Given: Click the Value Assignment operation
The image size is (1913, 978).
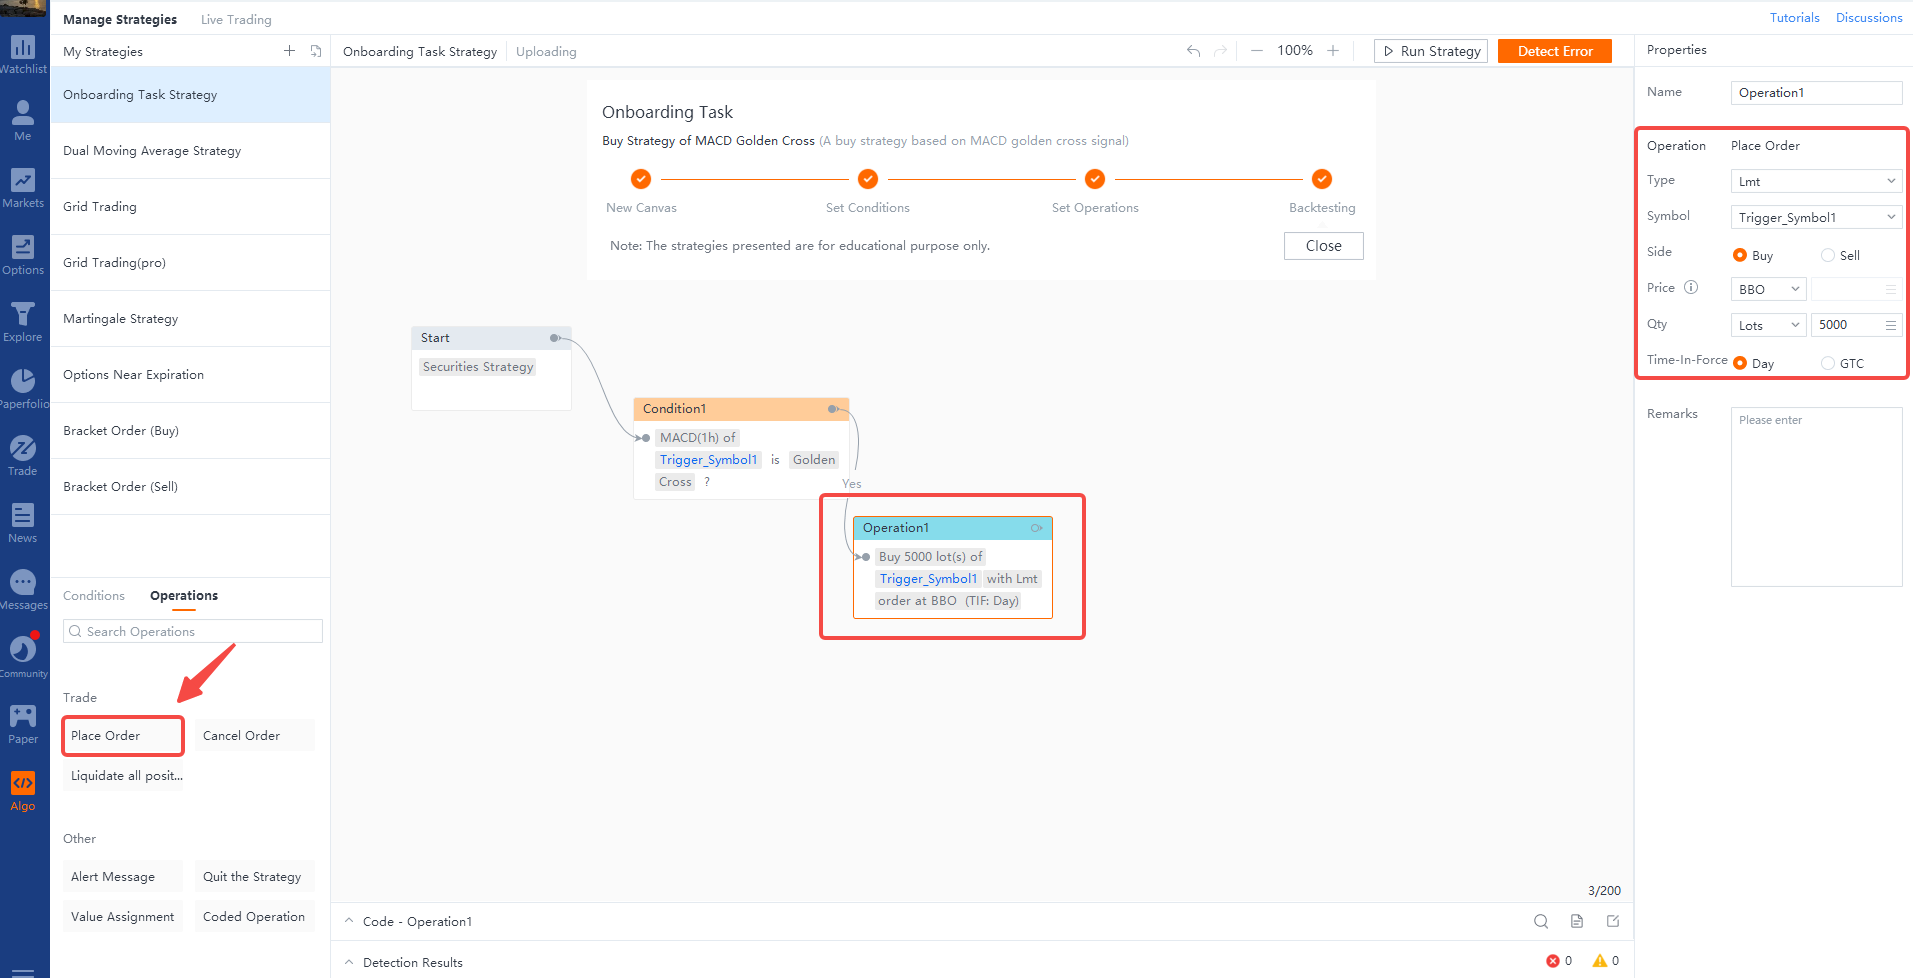Looking at the screenshot, I should pyautogui.click(x=123, y=916).
